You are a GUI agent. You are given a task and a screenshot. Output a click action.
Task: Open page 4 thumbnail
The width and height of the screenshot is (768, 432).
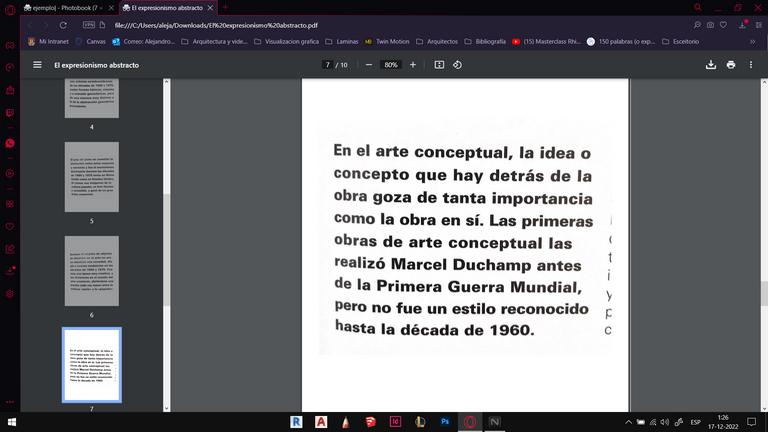(92, 98)
